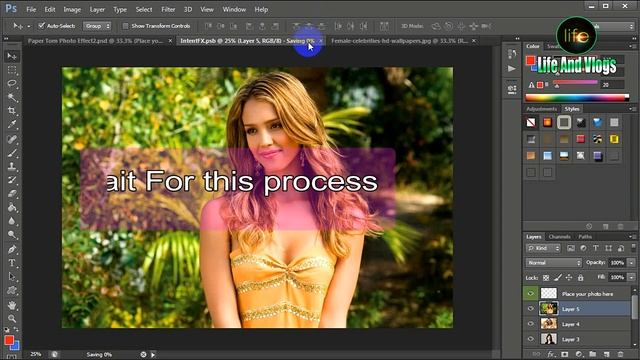Toggle lock all padlock
This screenshot has height=360, width=640.
[580, 278]
